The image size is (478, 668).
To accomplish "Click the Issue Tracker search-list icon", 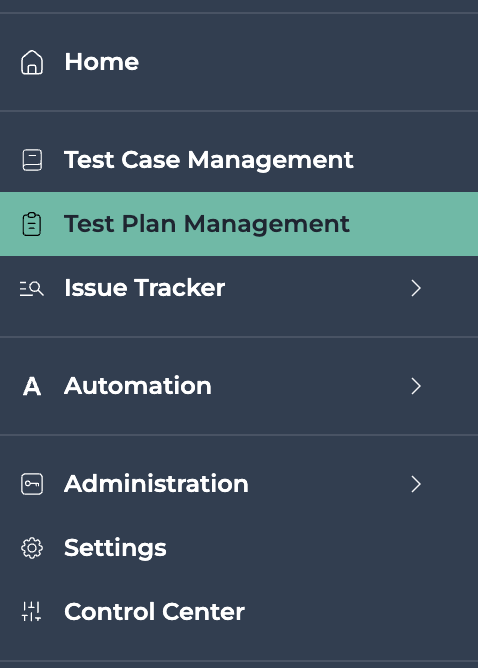I will pos(32,288).
